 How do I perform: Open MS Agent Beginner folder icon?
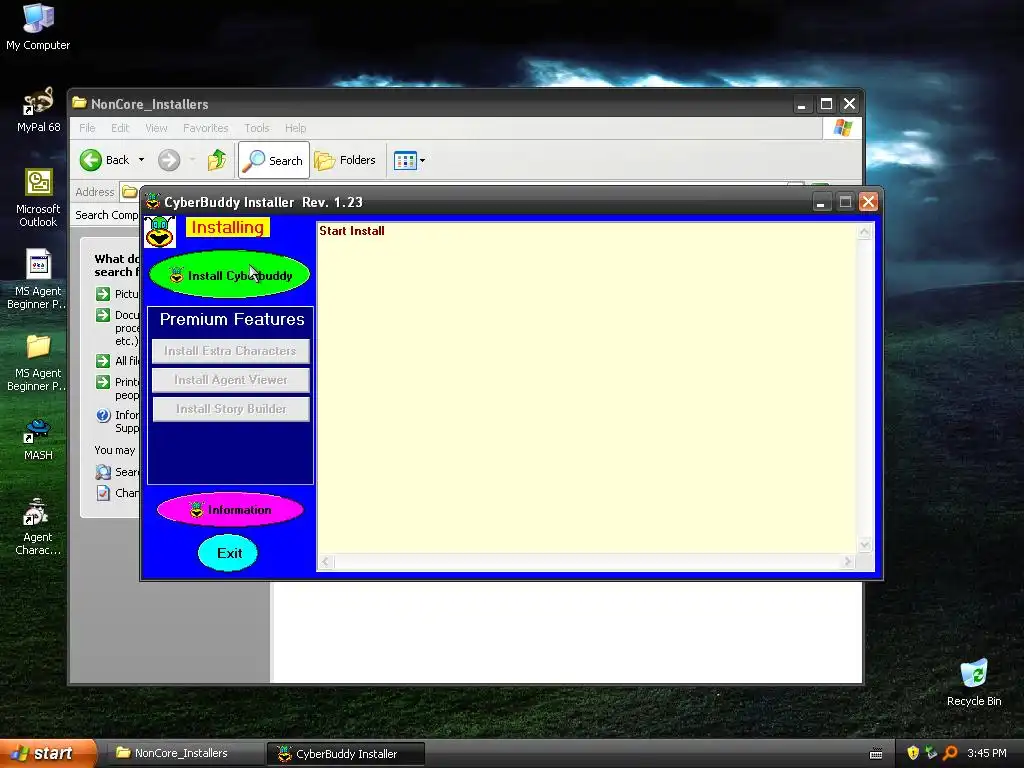tap(38, 362)
